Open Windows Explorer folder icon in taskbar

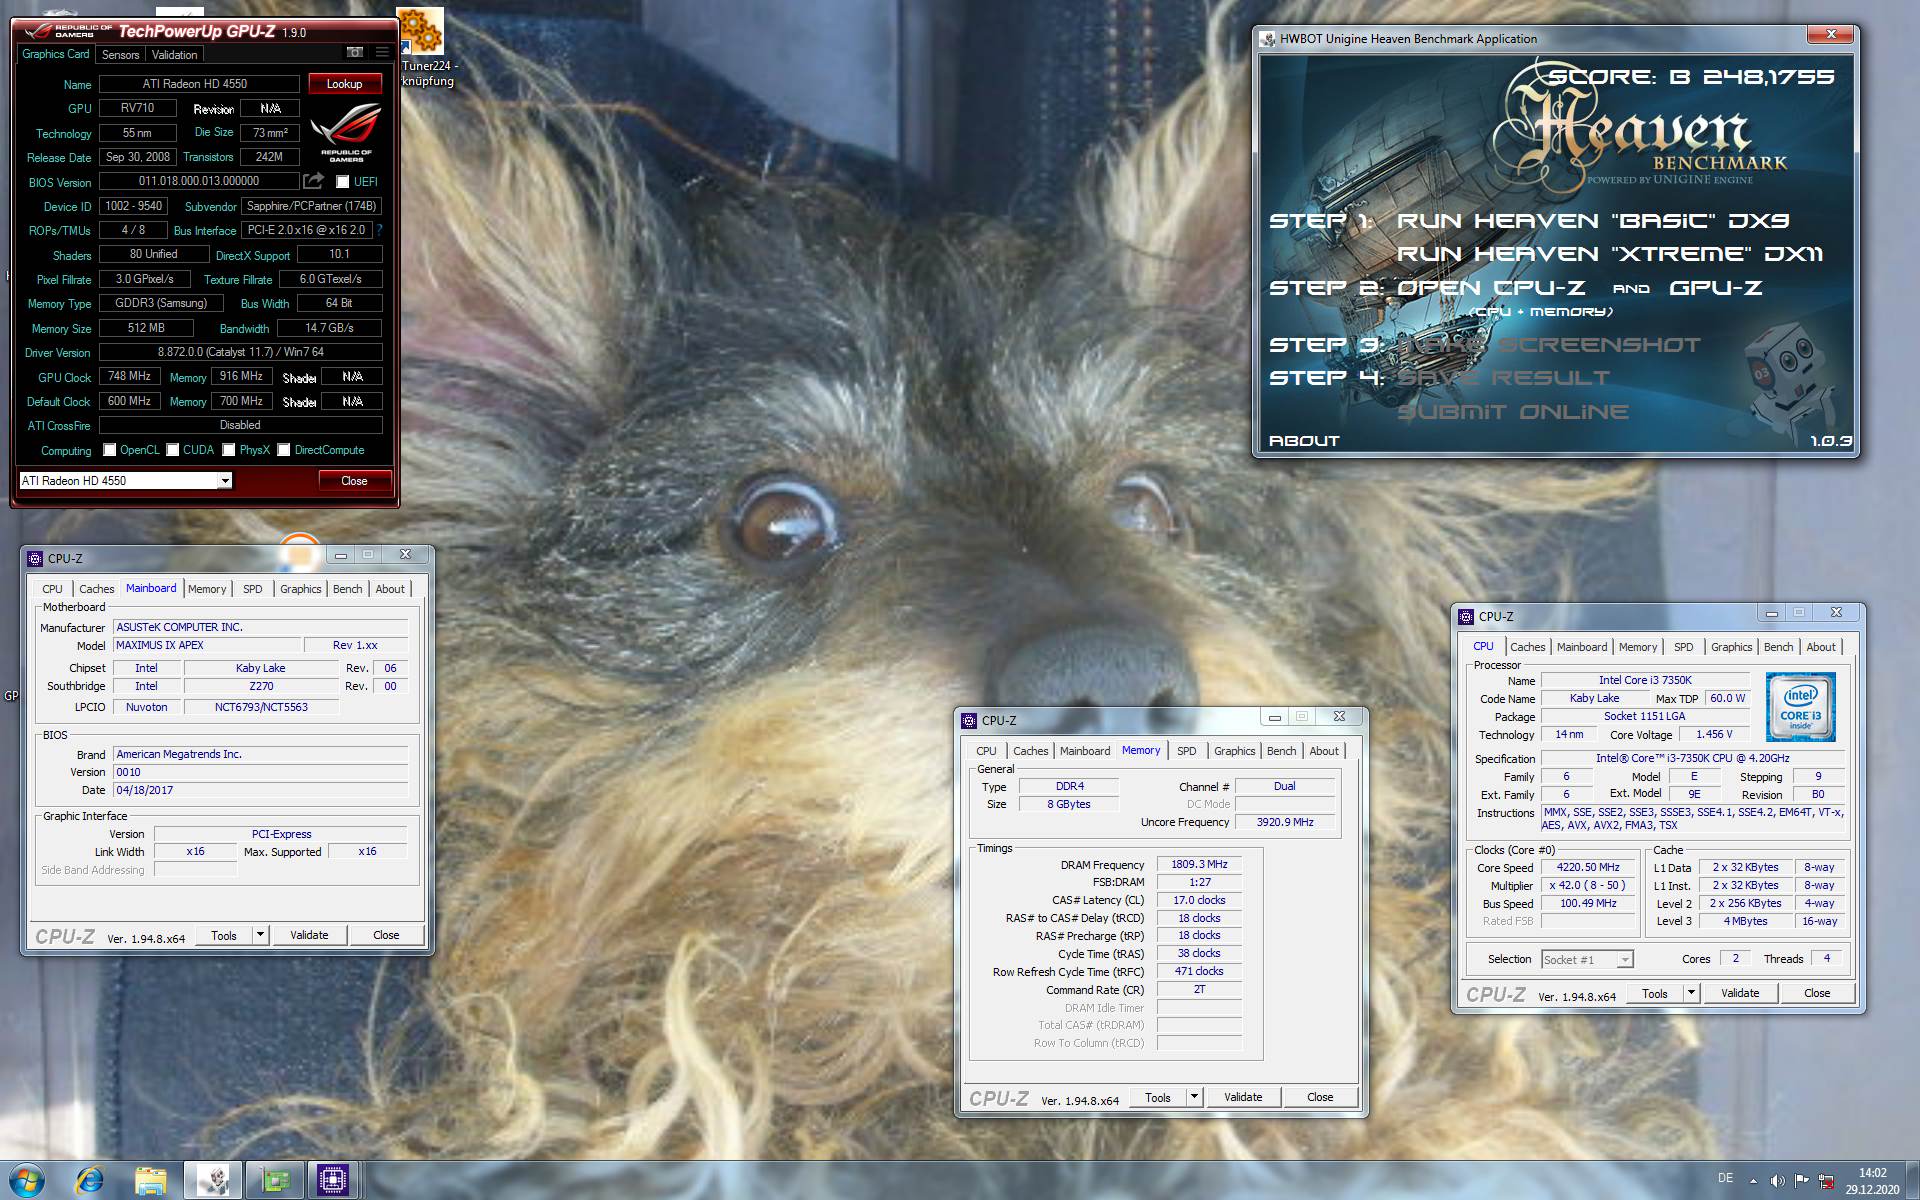151,1181
